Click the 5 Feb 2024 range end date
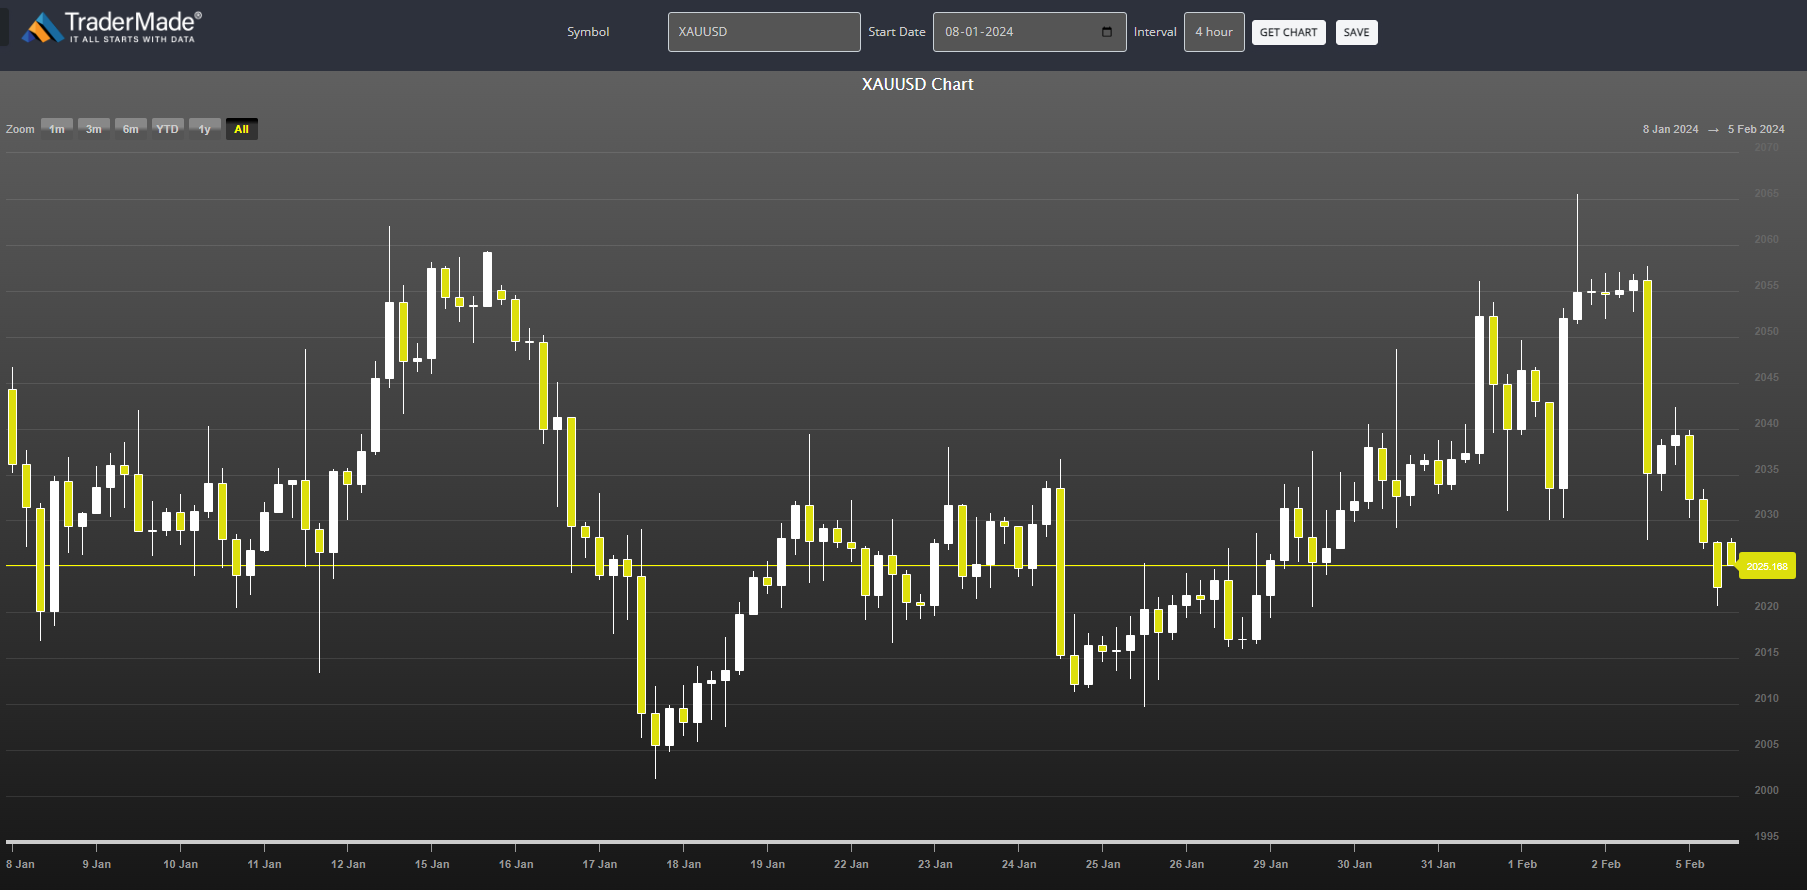The height and width of the screenshot is (890, 1807). [x=1756, y=129]
